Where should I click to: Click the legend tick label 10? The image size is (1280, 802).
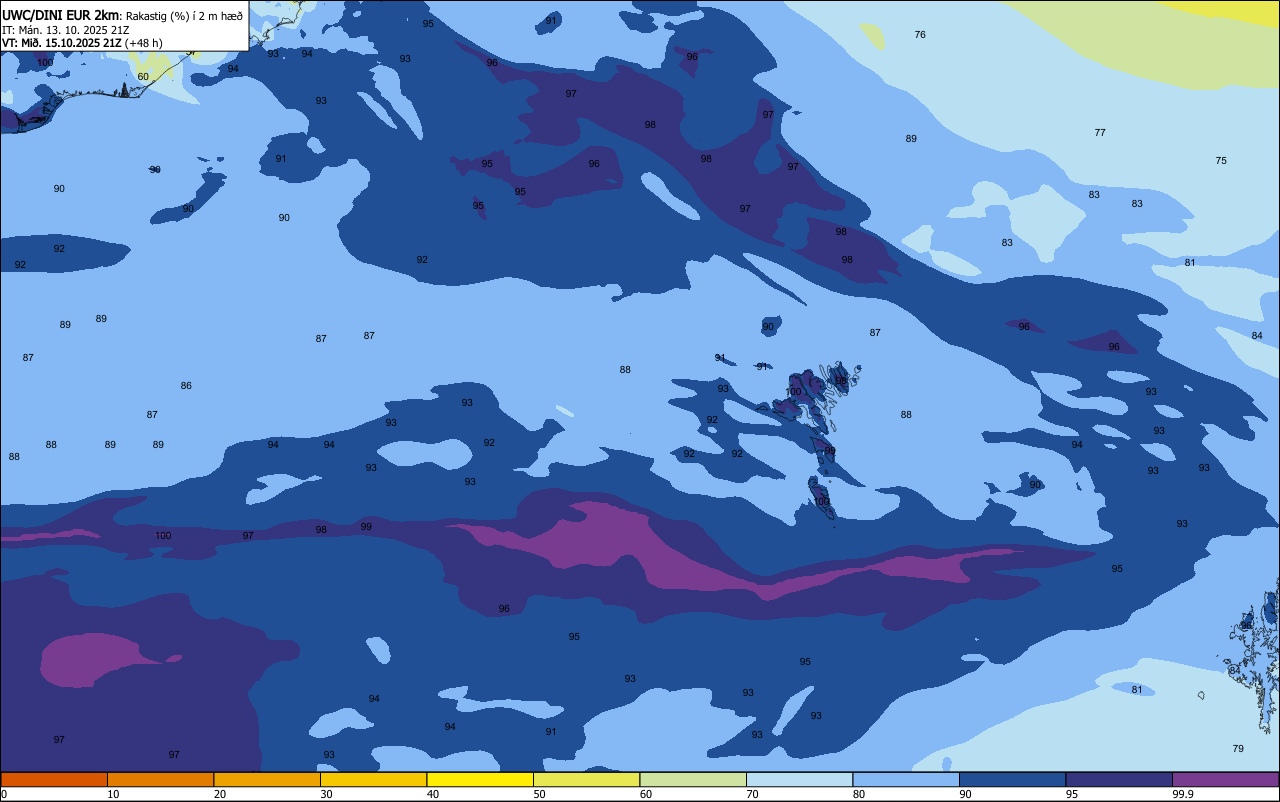113,794
